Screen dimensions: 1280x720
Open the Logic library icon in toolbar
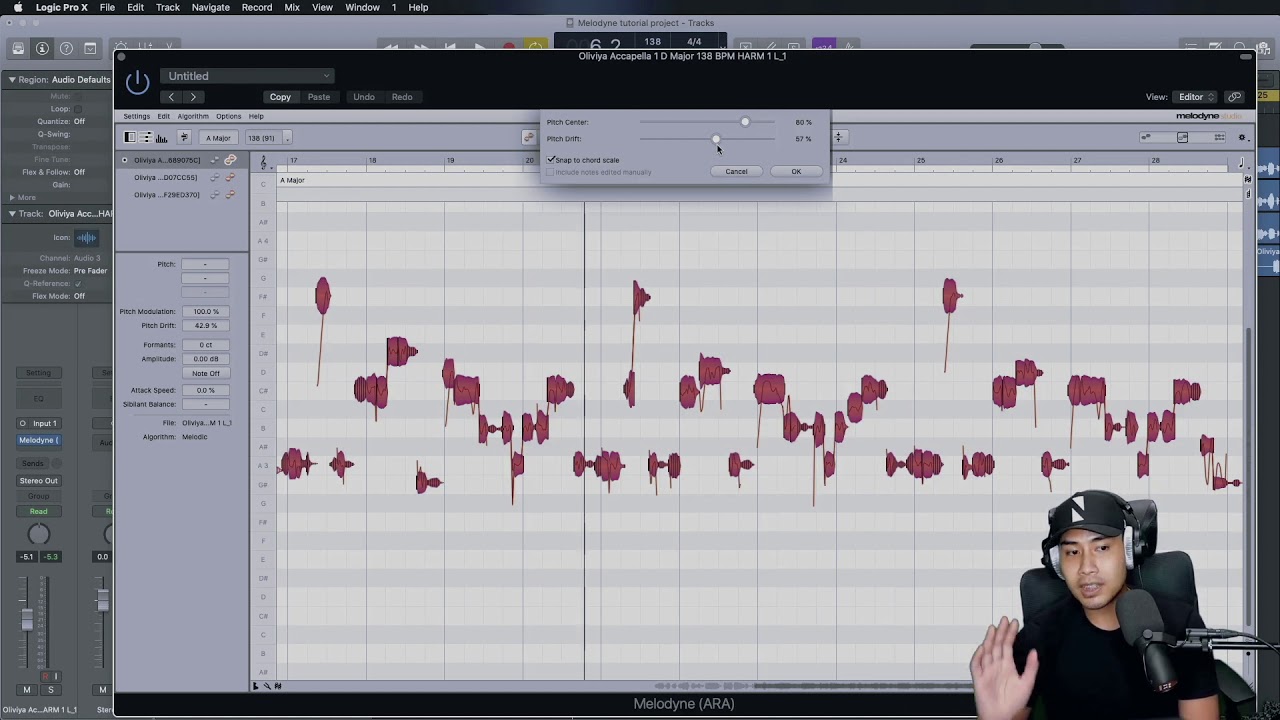click(x=18, y=48)
